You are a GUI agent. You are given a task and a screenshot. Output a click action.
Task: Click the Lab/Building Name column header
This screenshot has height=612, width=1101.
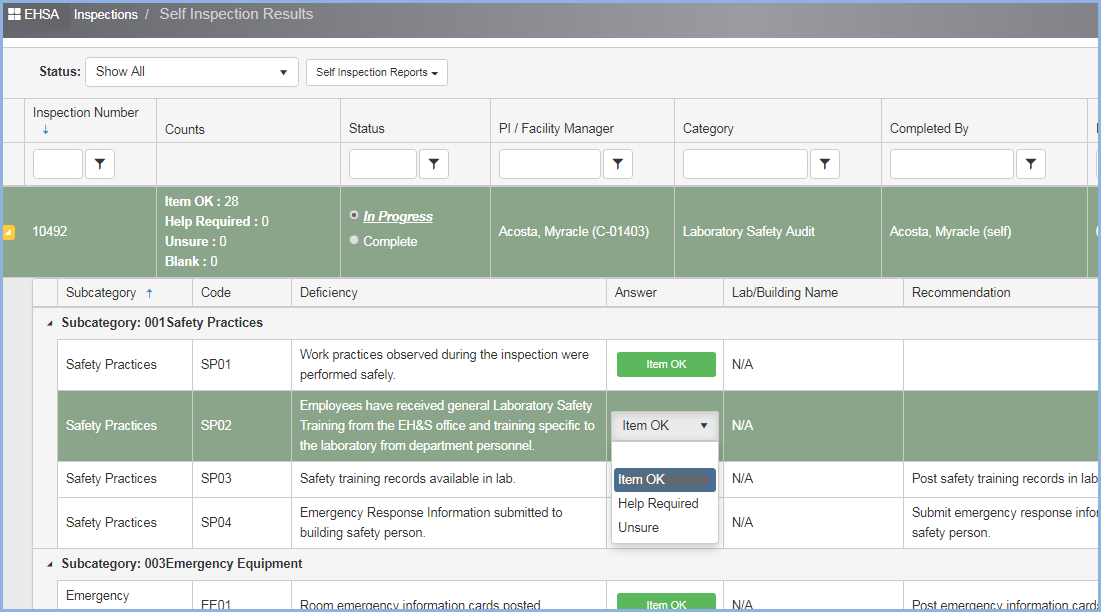click(x=785, y=293)
